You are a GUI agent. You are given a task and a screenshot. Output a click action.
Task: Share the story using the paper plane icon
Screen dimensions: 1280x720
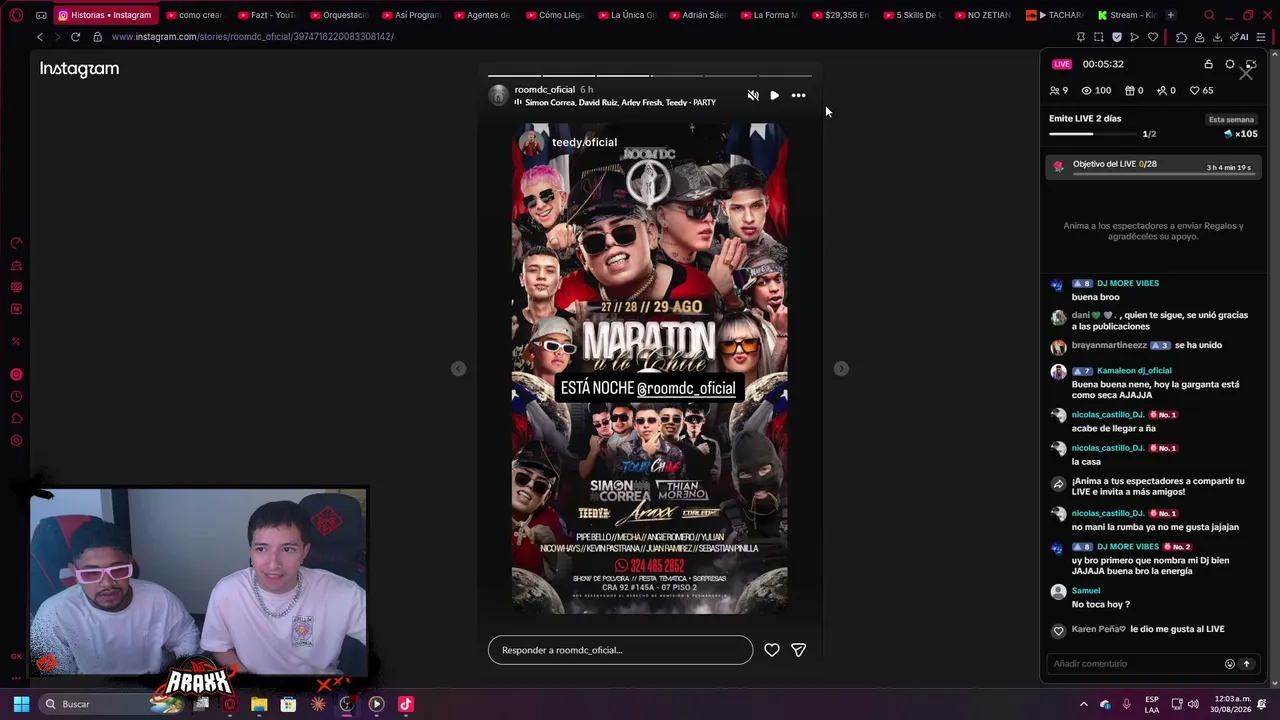[x=798, y=650]
